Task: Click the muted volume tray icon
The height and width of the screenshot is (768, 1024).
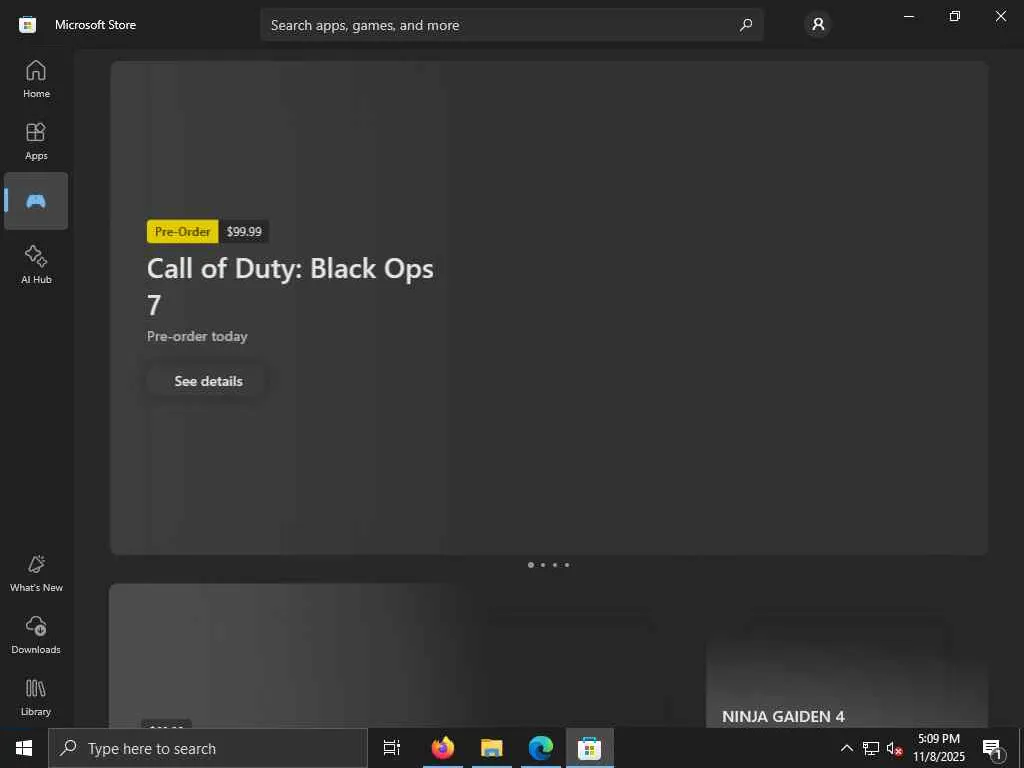Action: tap(894, 748)
